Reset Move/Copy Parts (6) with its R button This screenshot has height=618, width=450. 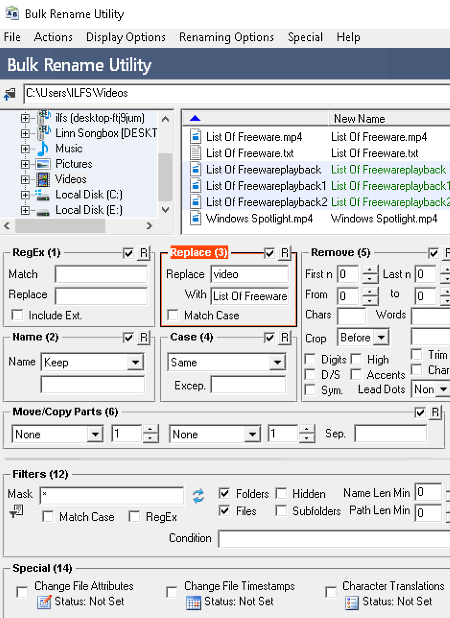click(435, 412)
